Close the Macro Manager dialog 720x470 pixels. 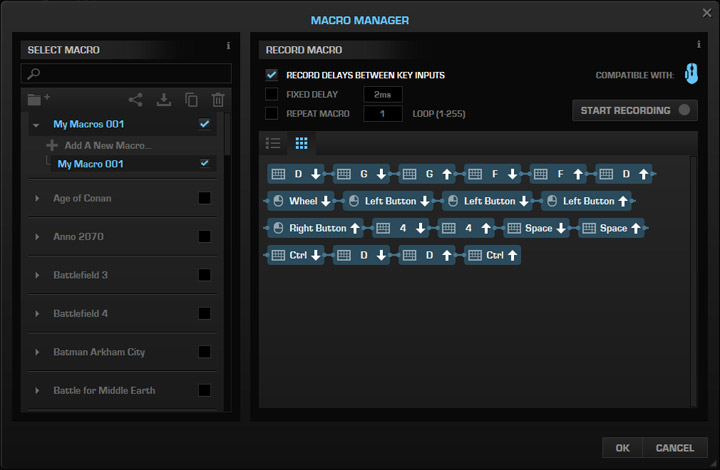707,13
